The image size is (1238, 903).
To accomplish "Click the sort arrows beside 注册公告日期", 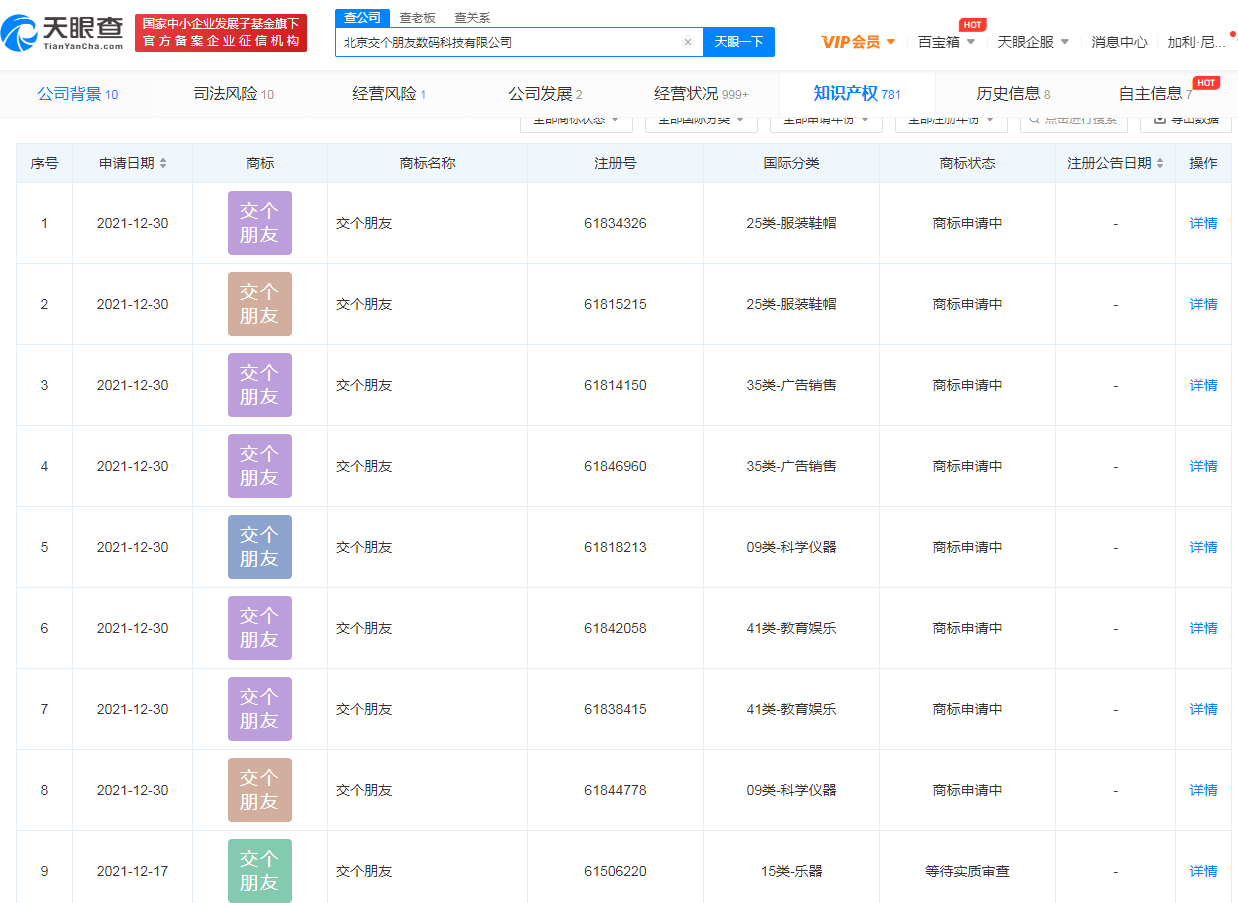I will [x=1160, y=163].
